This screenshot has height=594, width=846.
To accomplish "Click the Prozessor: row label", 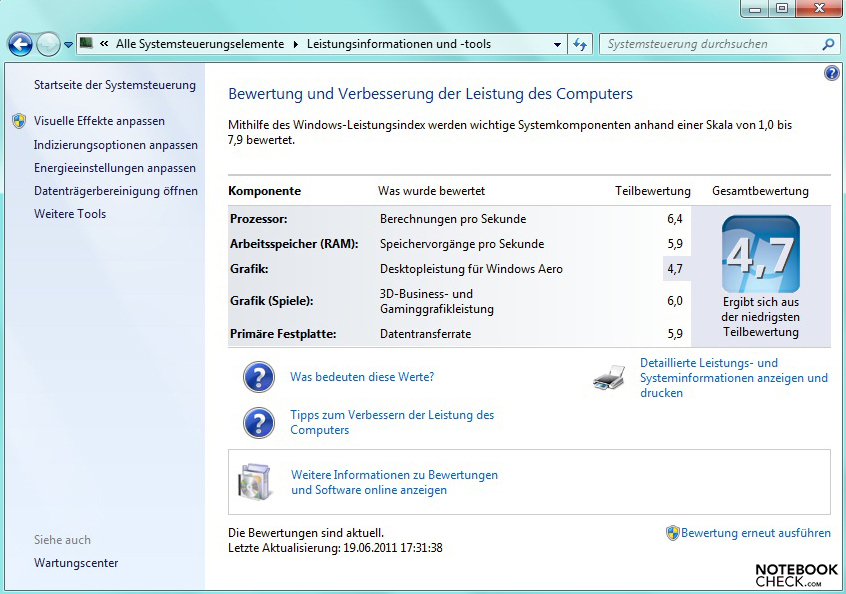I will pyautogui.click(x=258, y=219).
